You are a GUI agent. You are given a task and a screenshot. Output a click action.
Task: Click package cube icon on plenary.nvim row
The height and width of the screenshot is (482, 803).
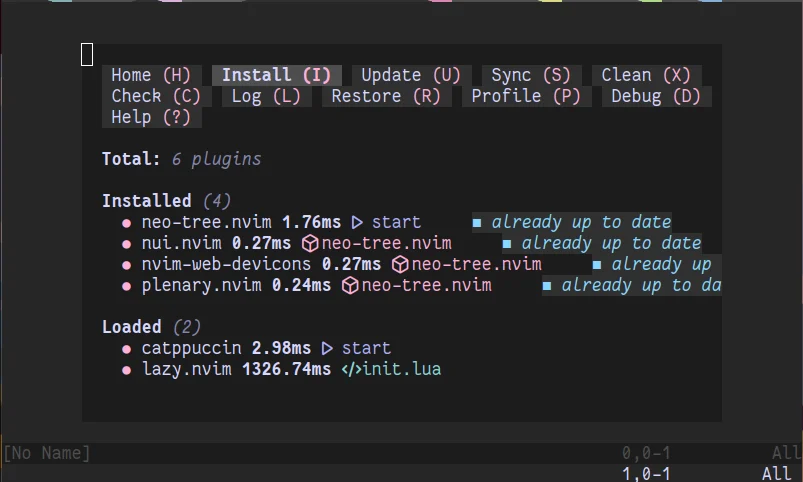350,286
